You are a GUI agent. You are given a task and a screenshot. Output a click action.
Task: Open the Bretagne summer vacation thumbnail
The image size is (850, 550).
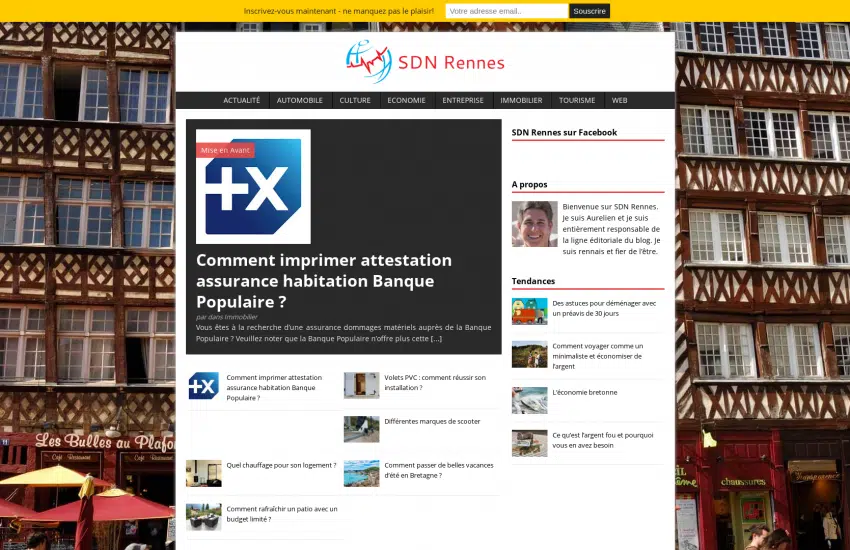click(x=361, y=473)
